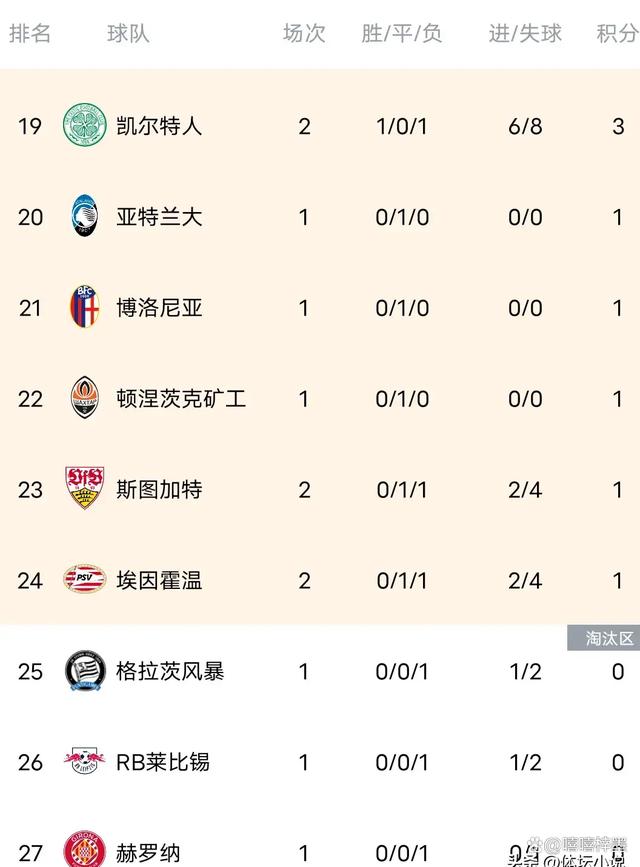640x867 pixels.
Task: Open the 顿涅茨克矿工 team link
Action: coord(181,398)
